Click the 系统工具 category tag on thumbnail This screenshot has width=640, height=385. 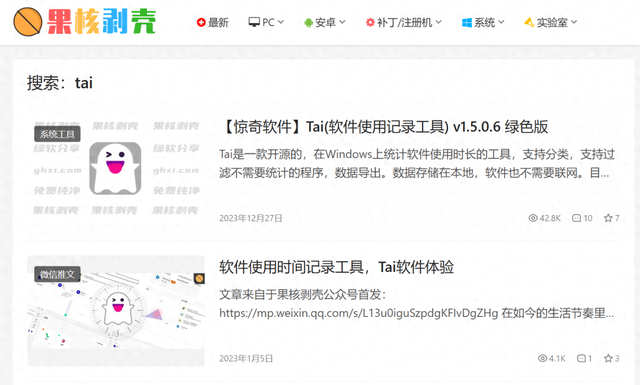pos(57,134)
